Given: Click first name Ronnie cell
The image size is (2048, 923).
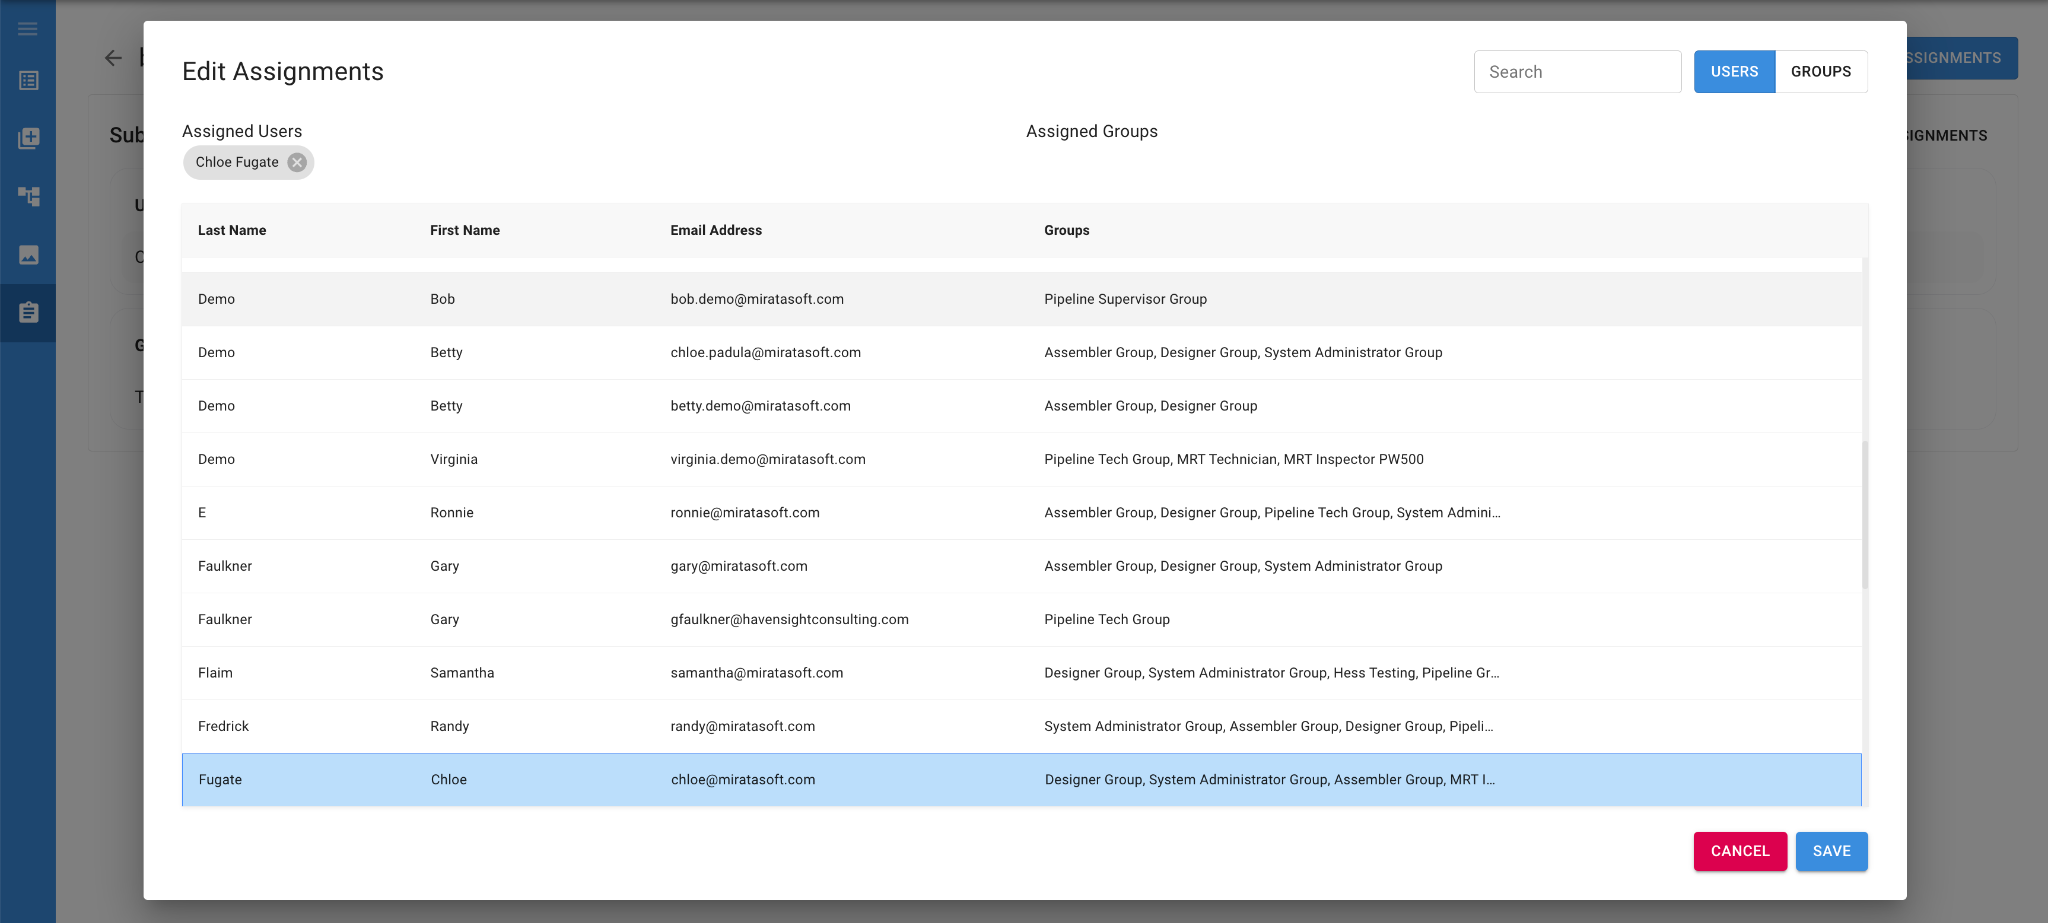Looking at the screenshot, I should 452,513.
